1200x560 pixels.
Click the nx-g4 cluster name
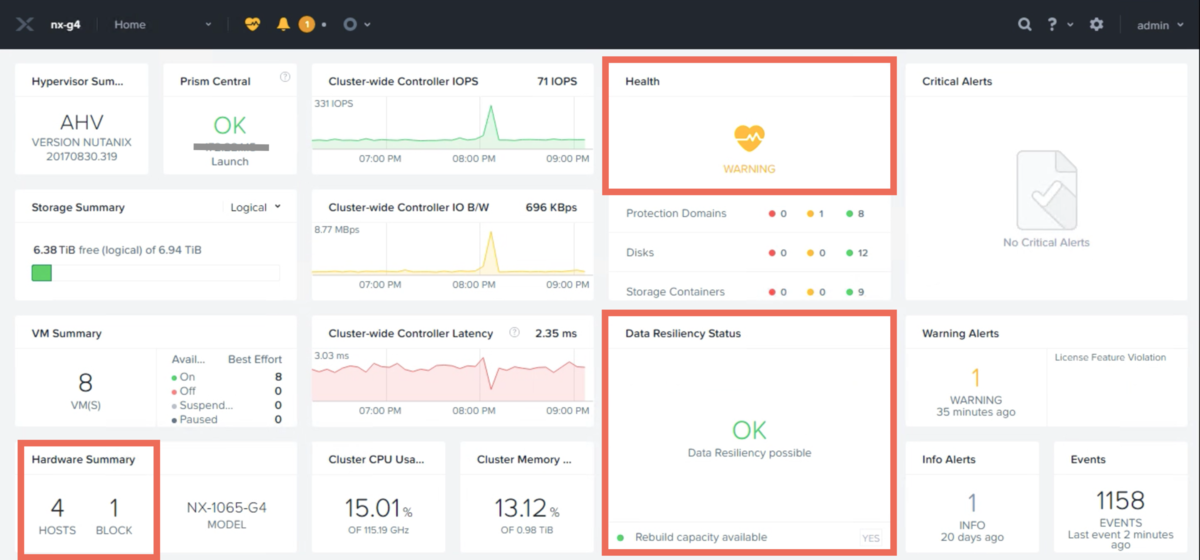coord(67,25)
